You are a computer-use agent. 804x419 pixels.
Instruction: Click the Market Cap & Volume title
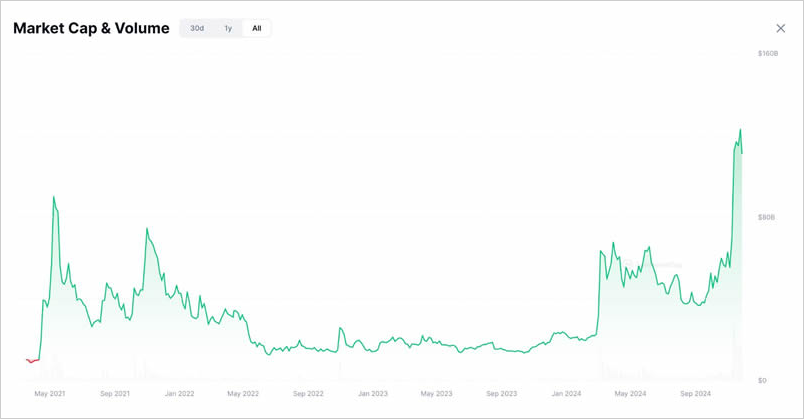[91, 28]
